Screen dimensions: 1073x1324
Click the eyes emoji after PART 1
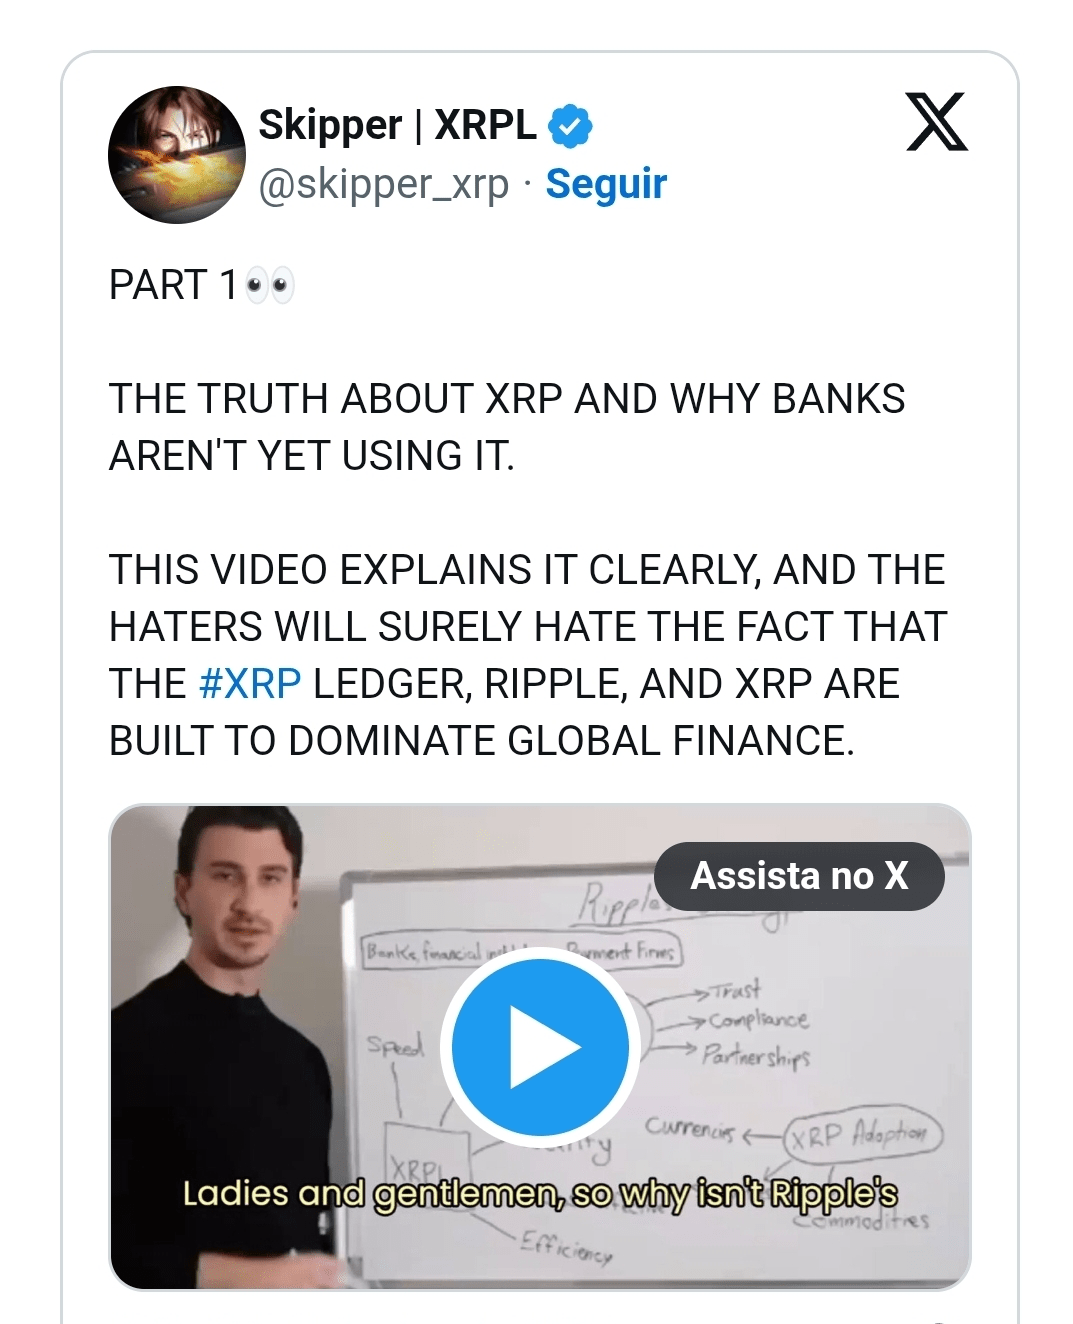point(270,287)
